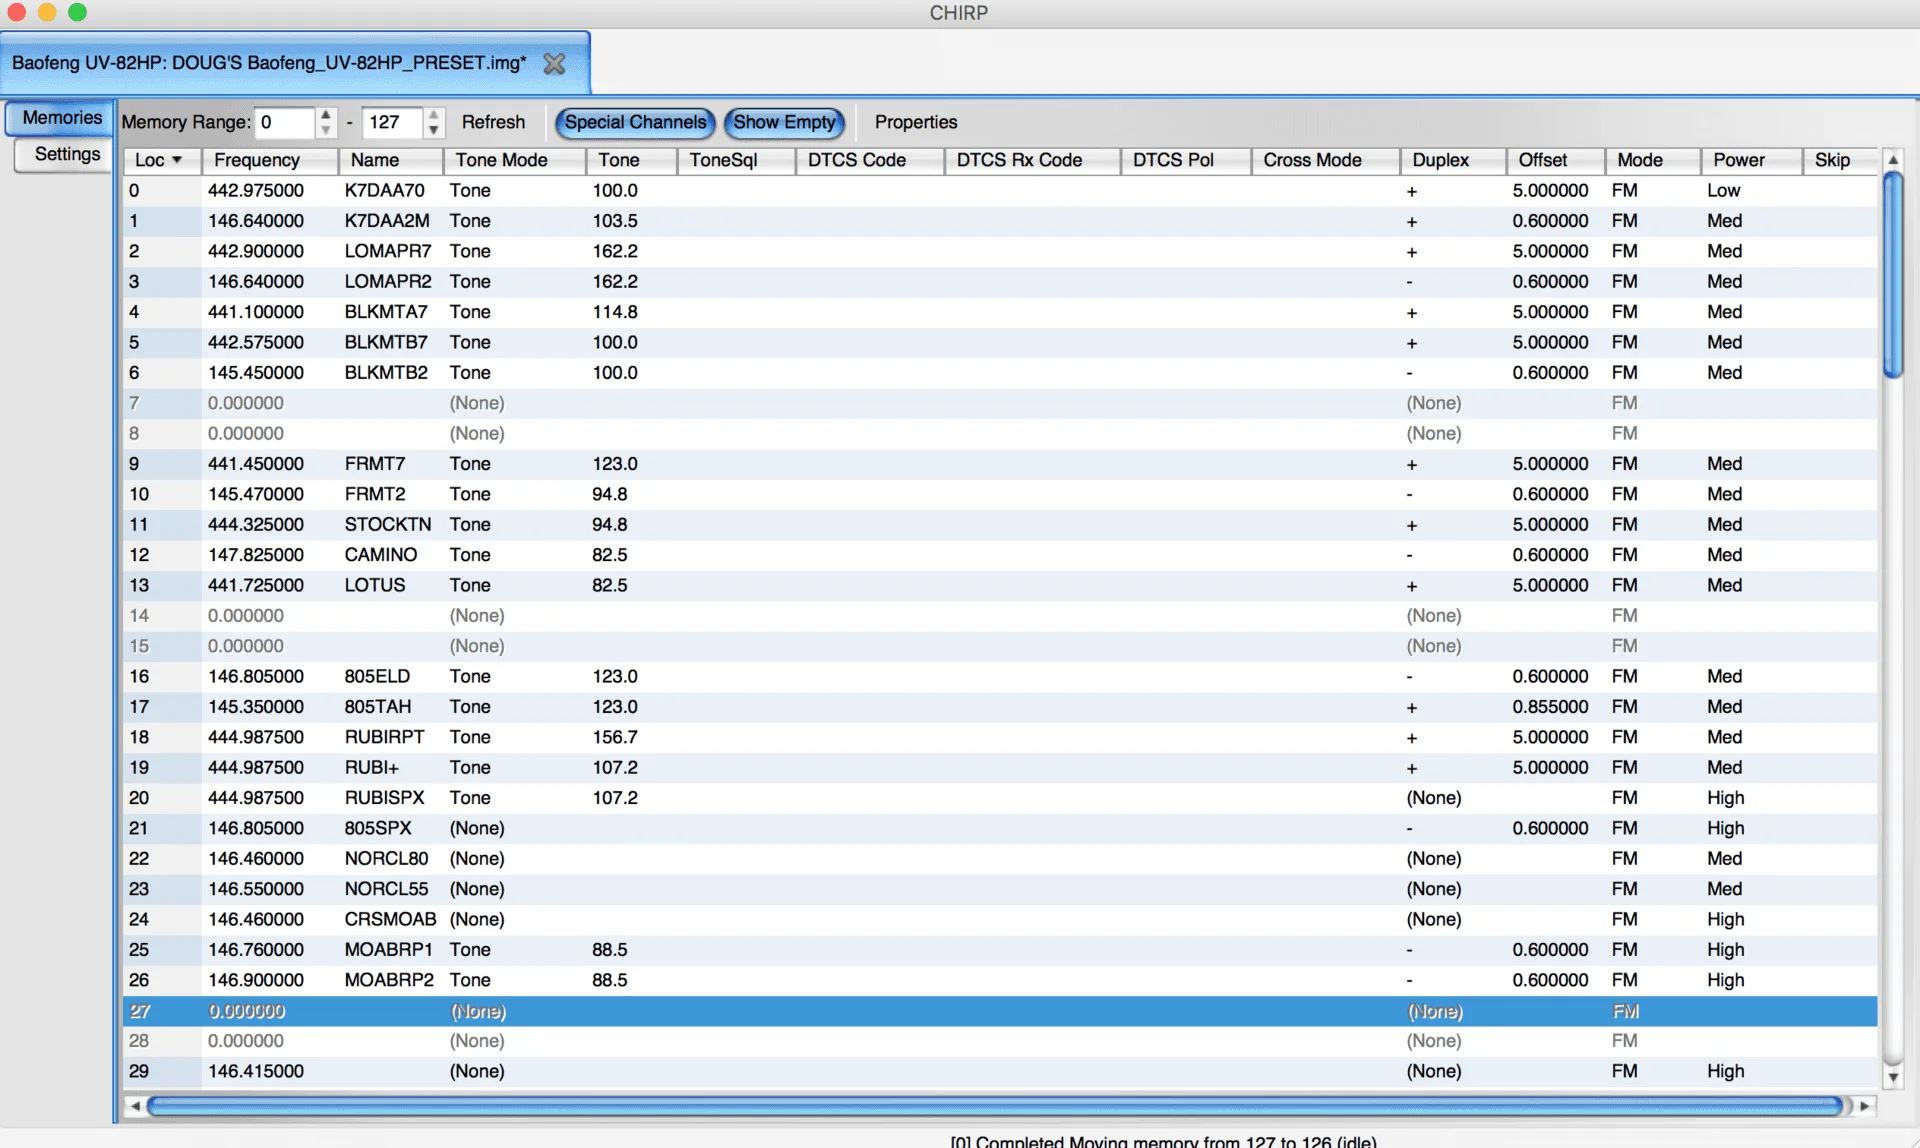Toggle the Show Empty button

point(785,122)
